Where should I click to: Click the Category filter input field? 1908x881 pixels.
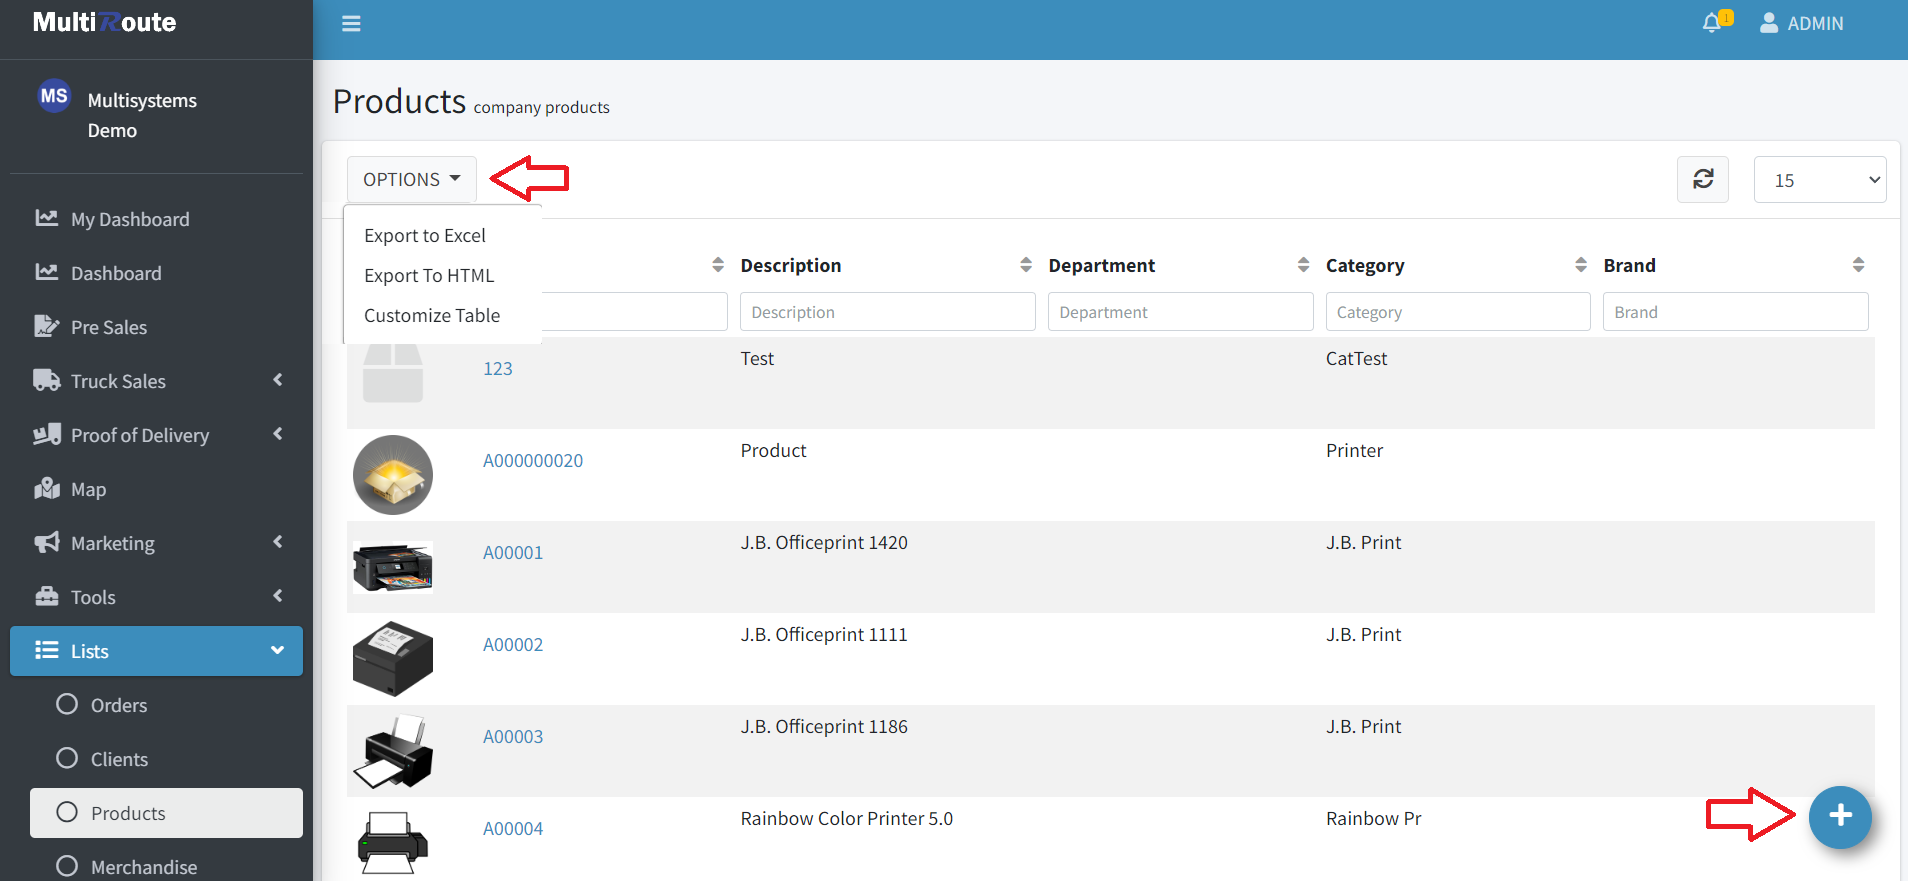pos(1457,312)
